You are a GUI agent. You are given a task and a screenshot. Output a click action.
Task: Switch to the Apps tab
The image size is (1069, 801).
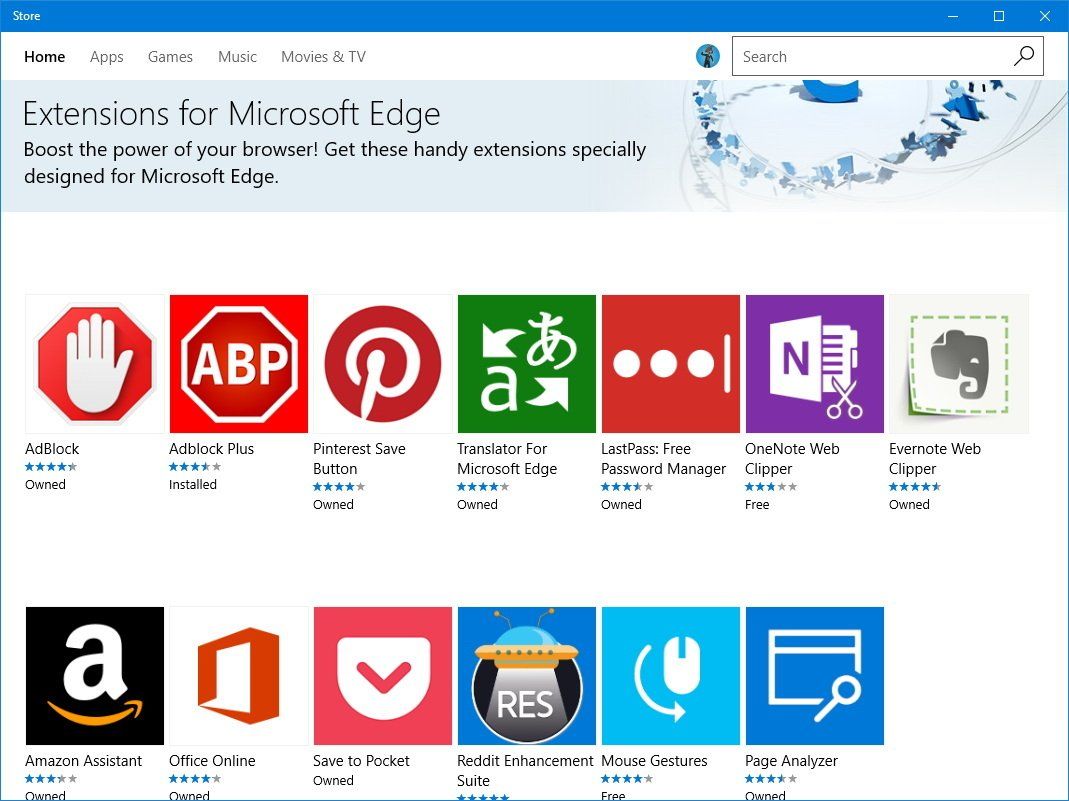click(106, 57)
